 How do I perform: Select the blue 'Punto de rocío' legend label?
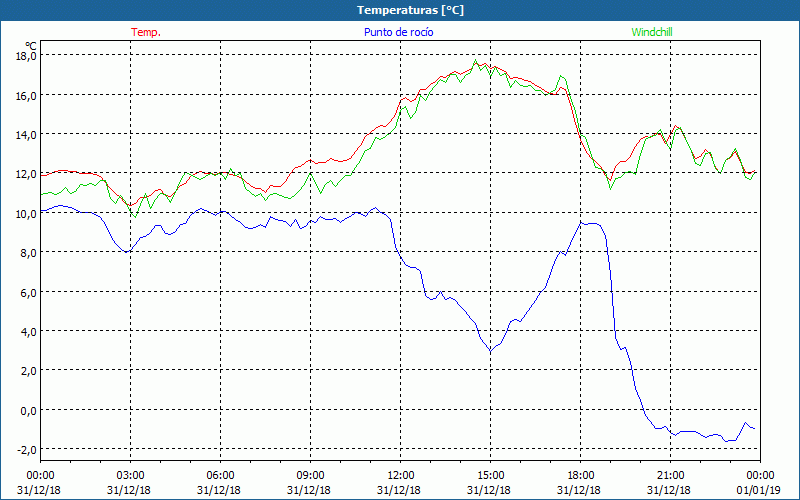(x=398, y=32)
